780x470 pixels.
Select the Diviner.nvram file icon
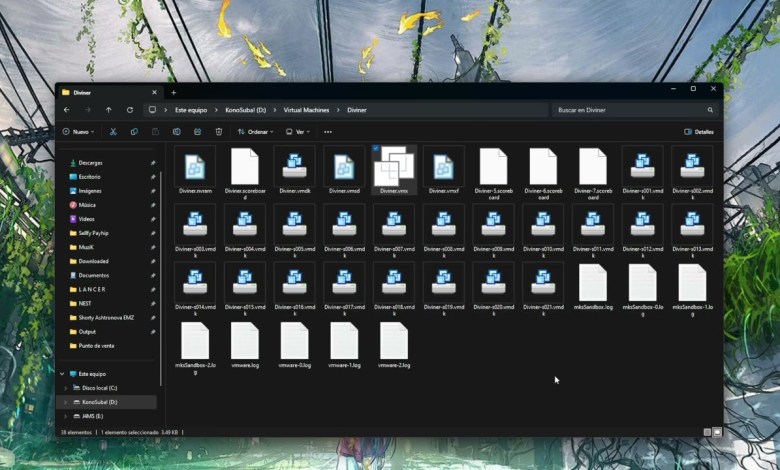coord(195,167)
